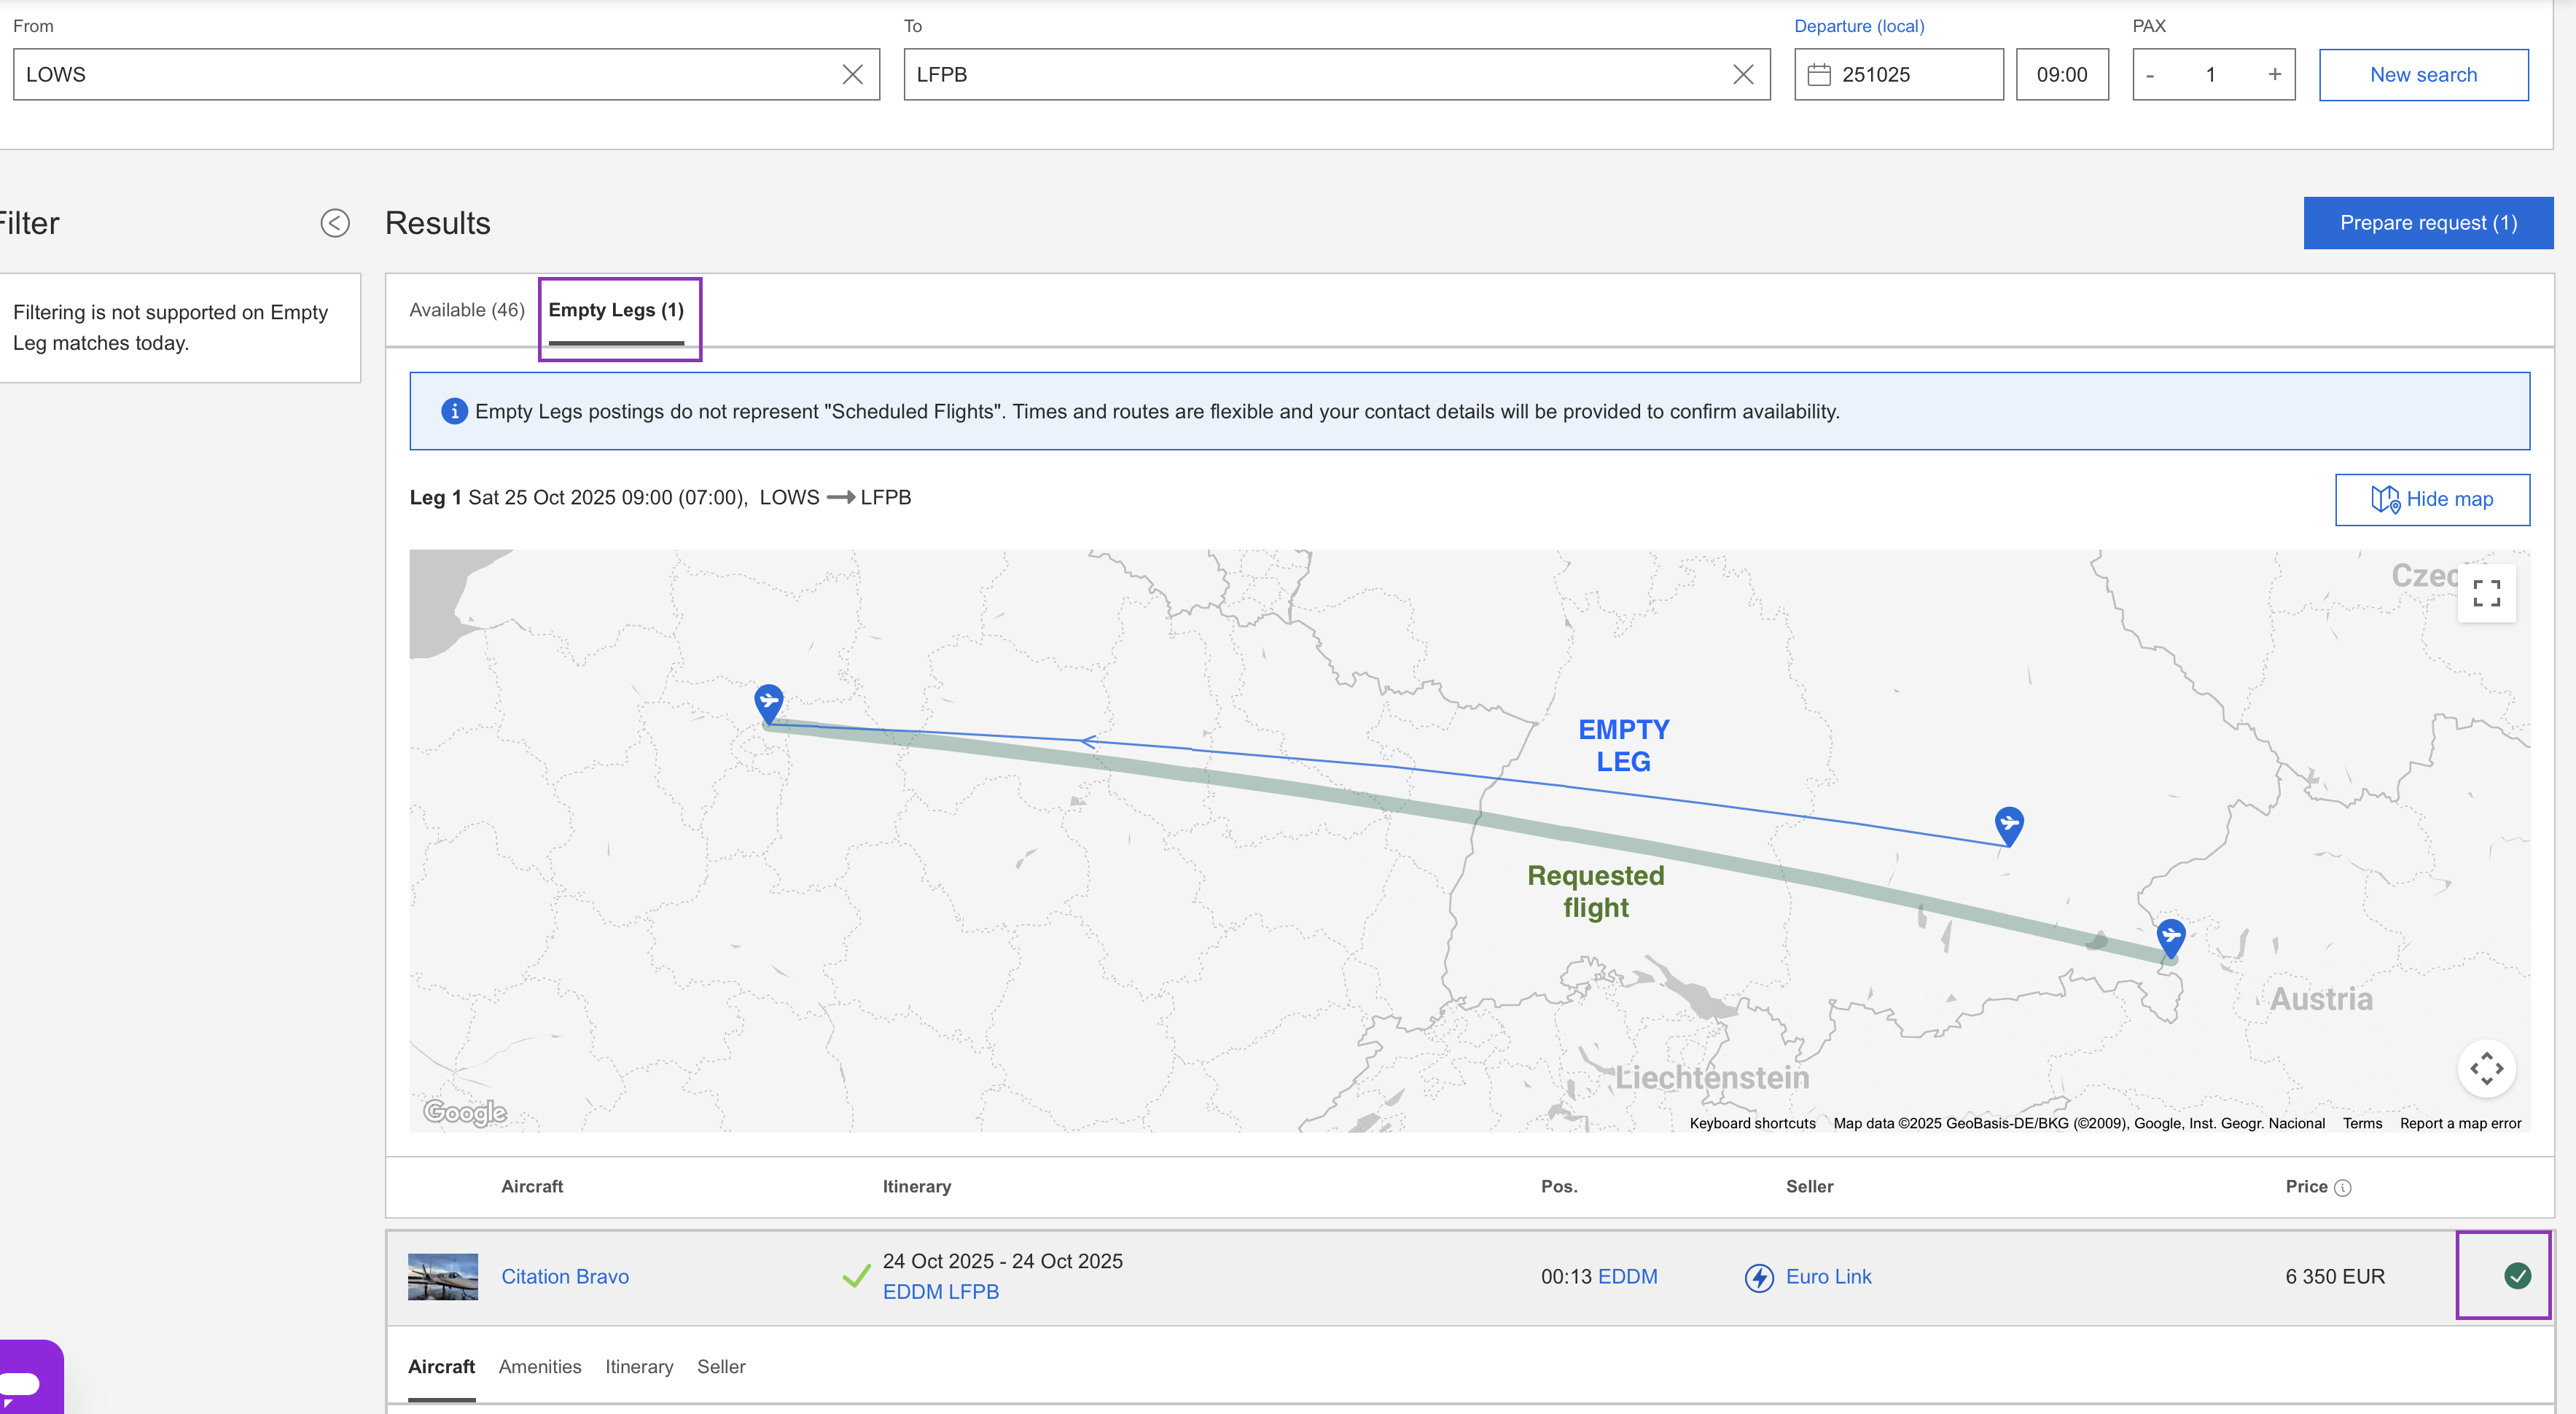Click the Price info icon
This screenshot has width=2576, height=1414.
click(2343, 1188)
